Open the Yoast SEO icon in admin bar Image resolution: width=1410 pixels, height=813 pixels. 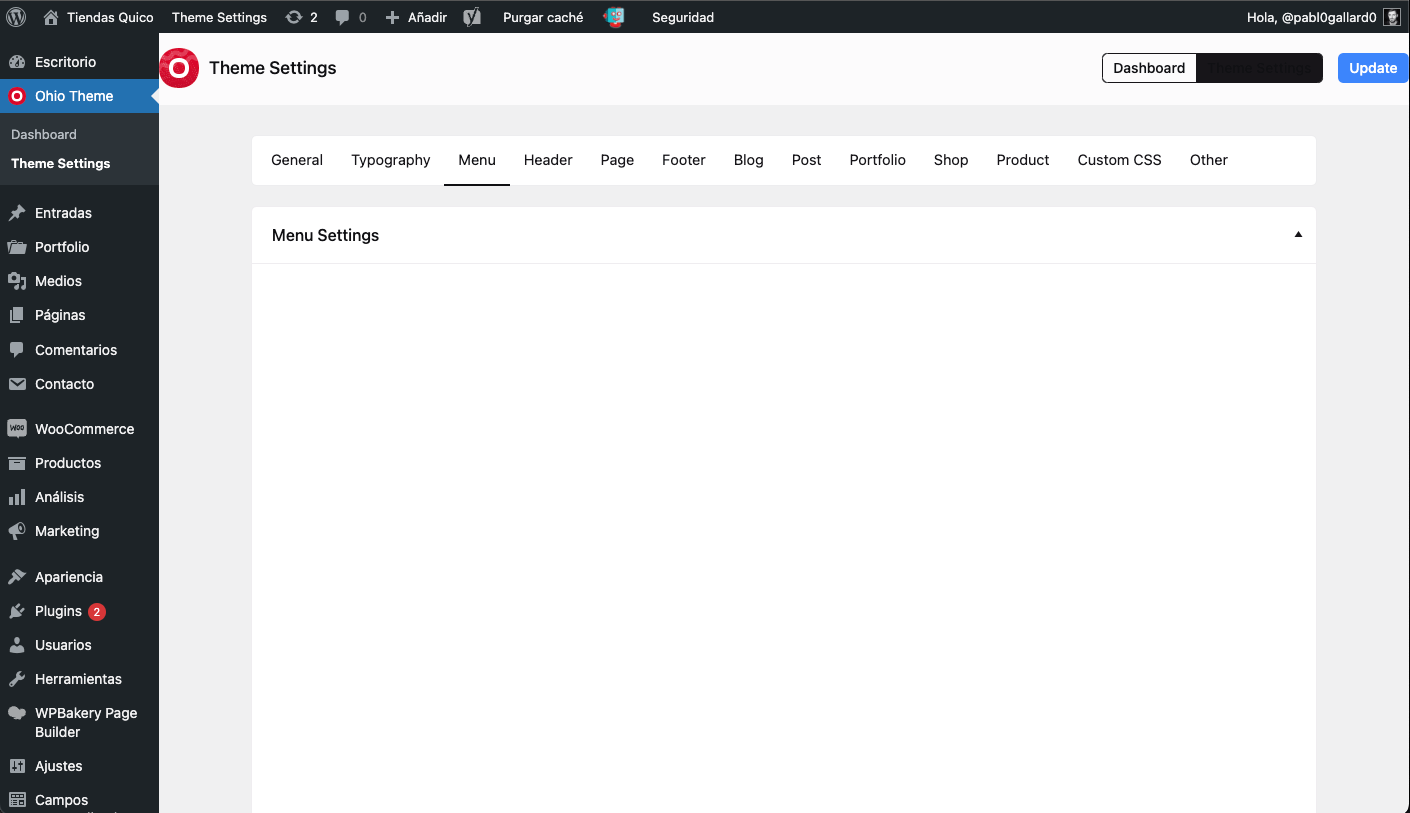tap(473, 17)
